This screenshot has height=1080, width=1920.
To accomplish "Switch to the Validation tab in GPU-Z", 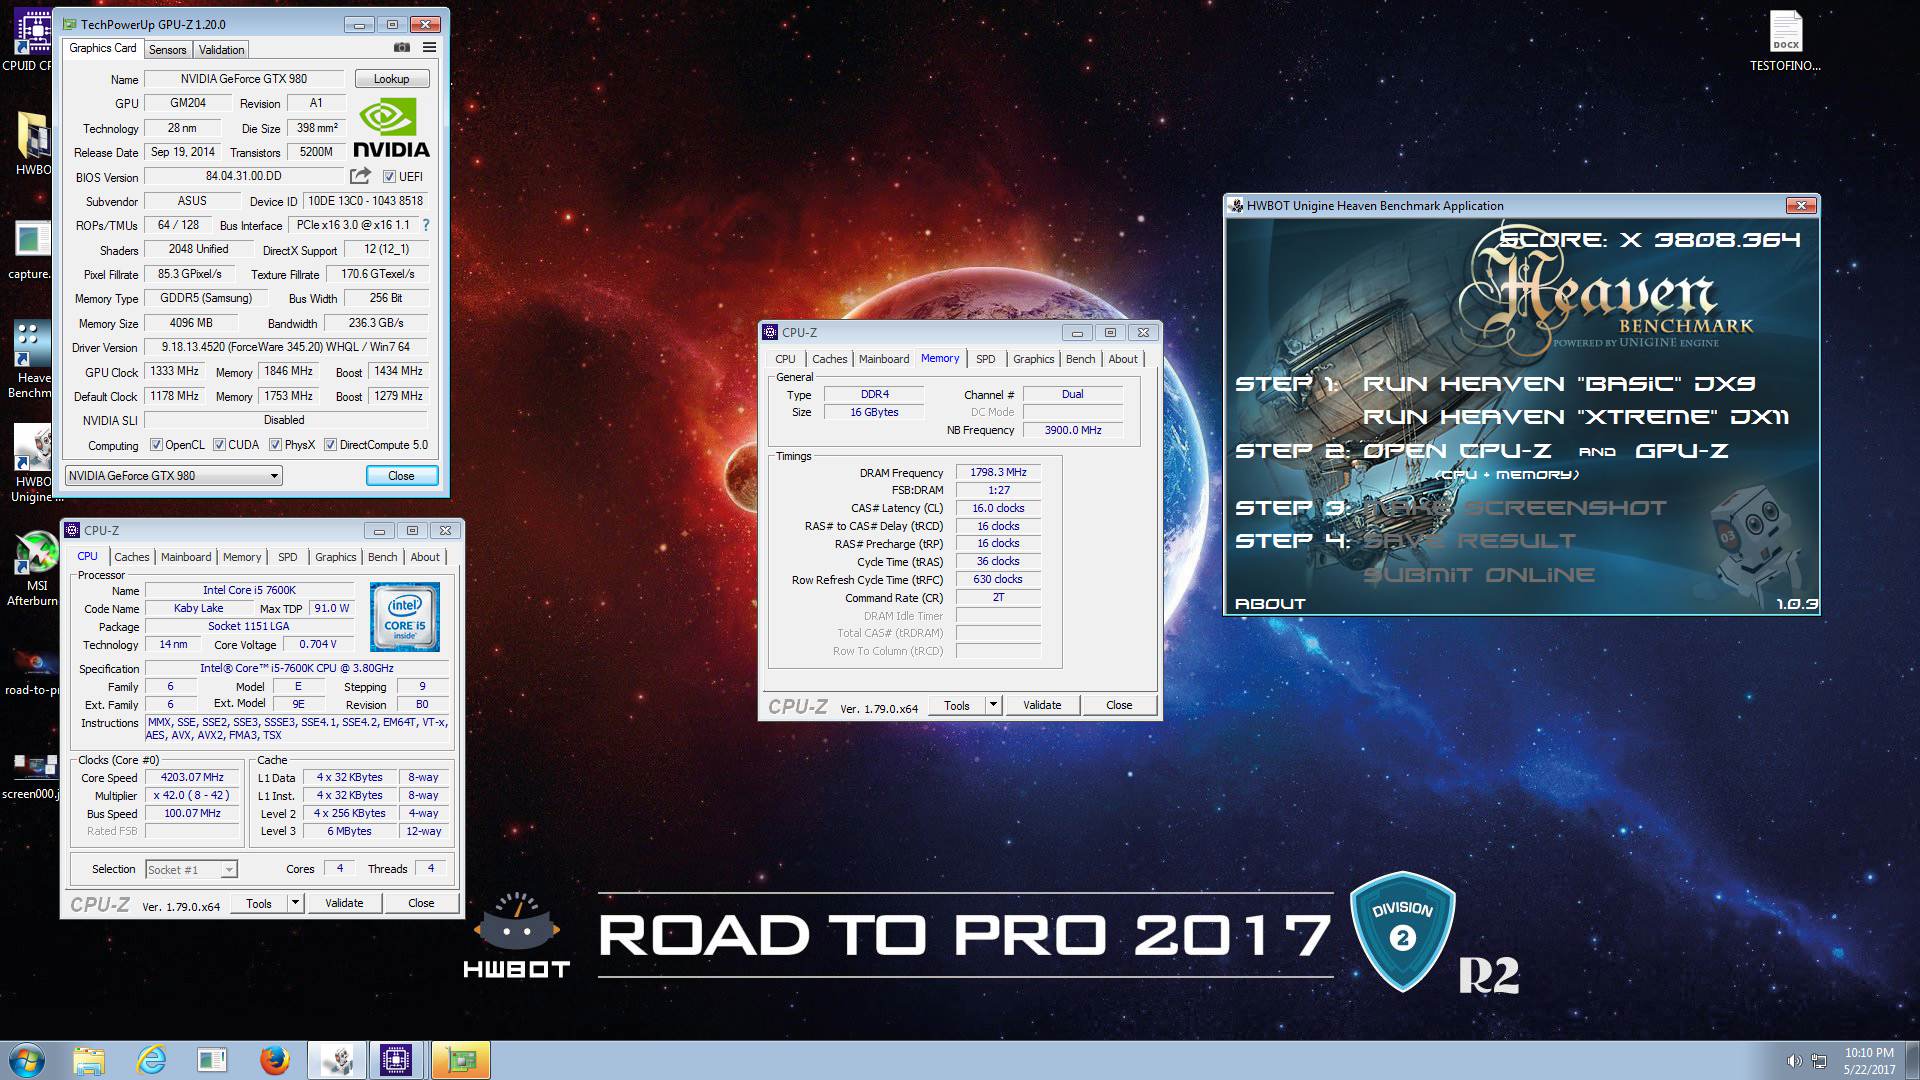I will [221, 50].
